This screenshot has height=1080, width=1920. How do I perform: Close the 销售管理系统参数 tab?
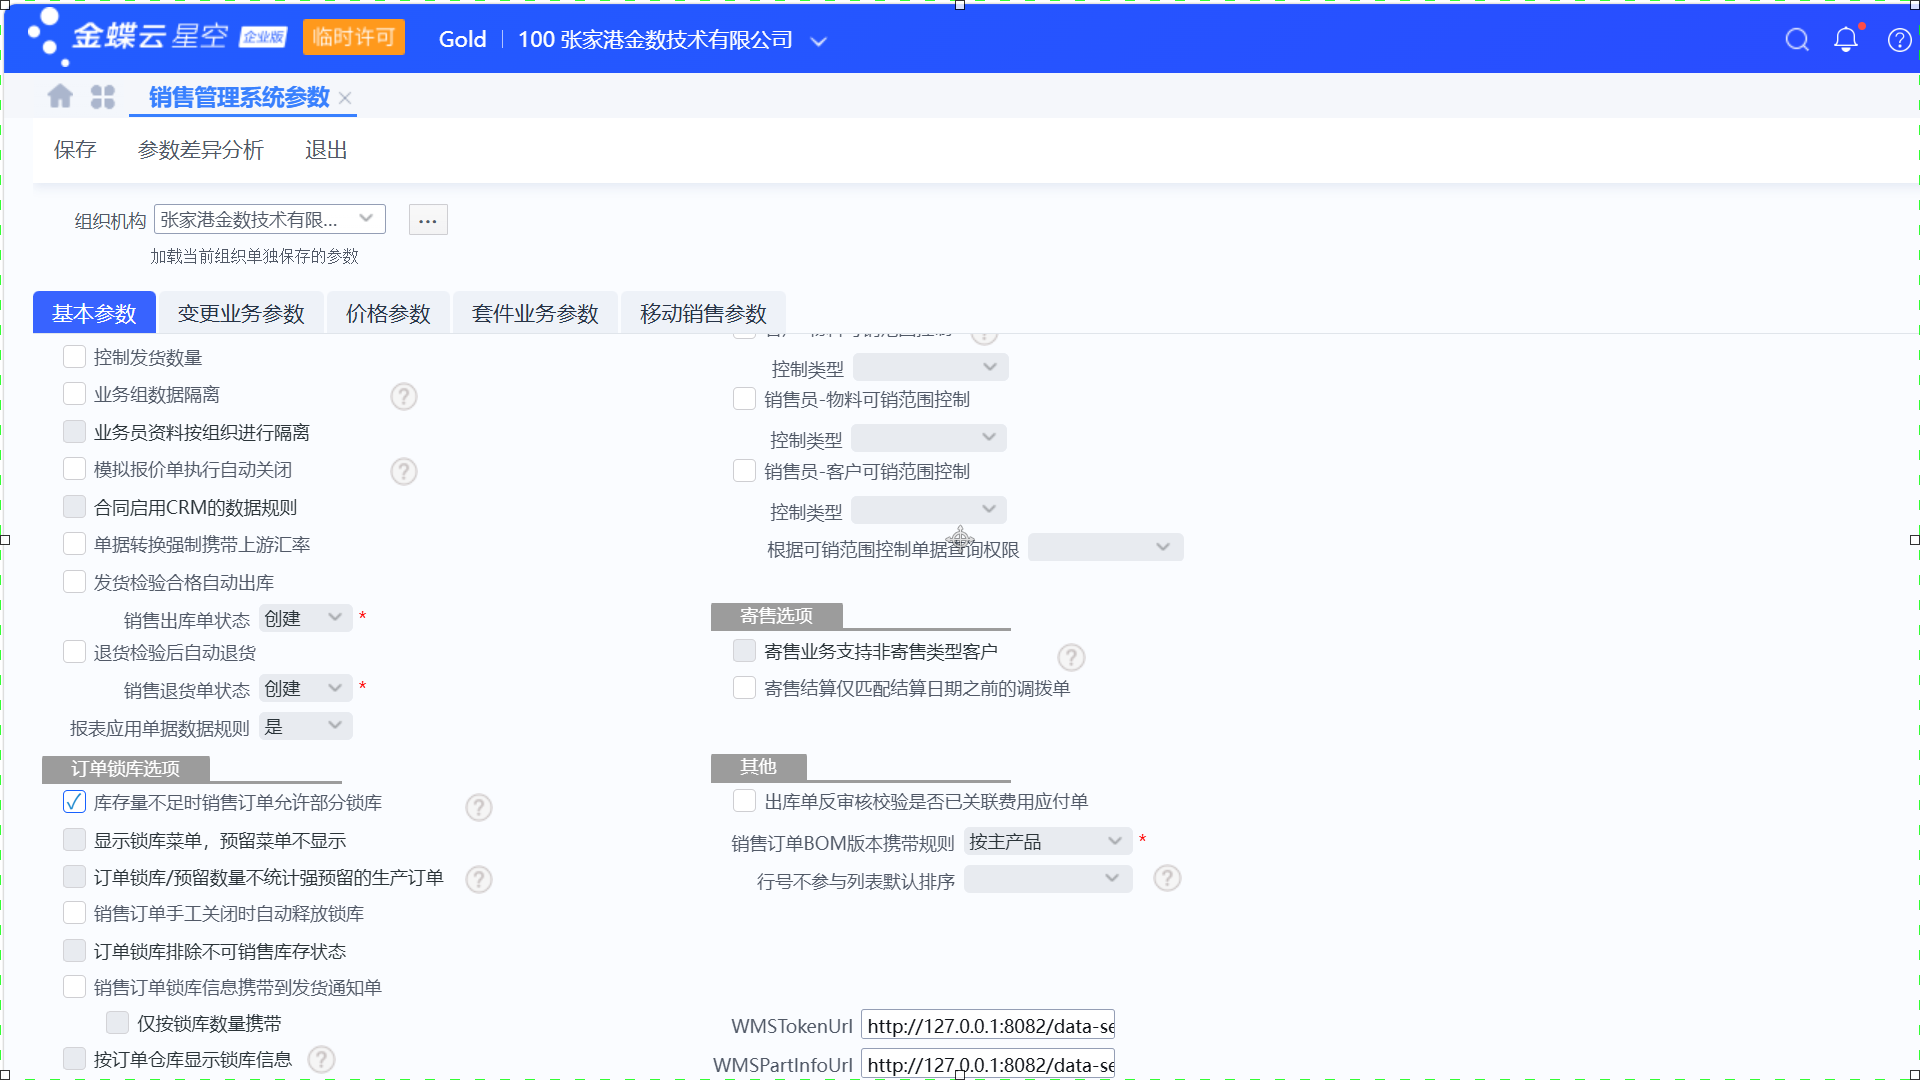(x=345, y=98)
